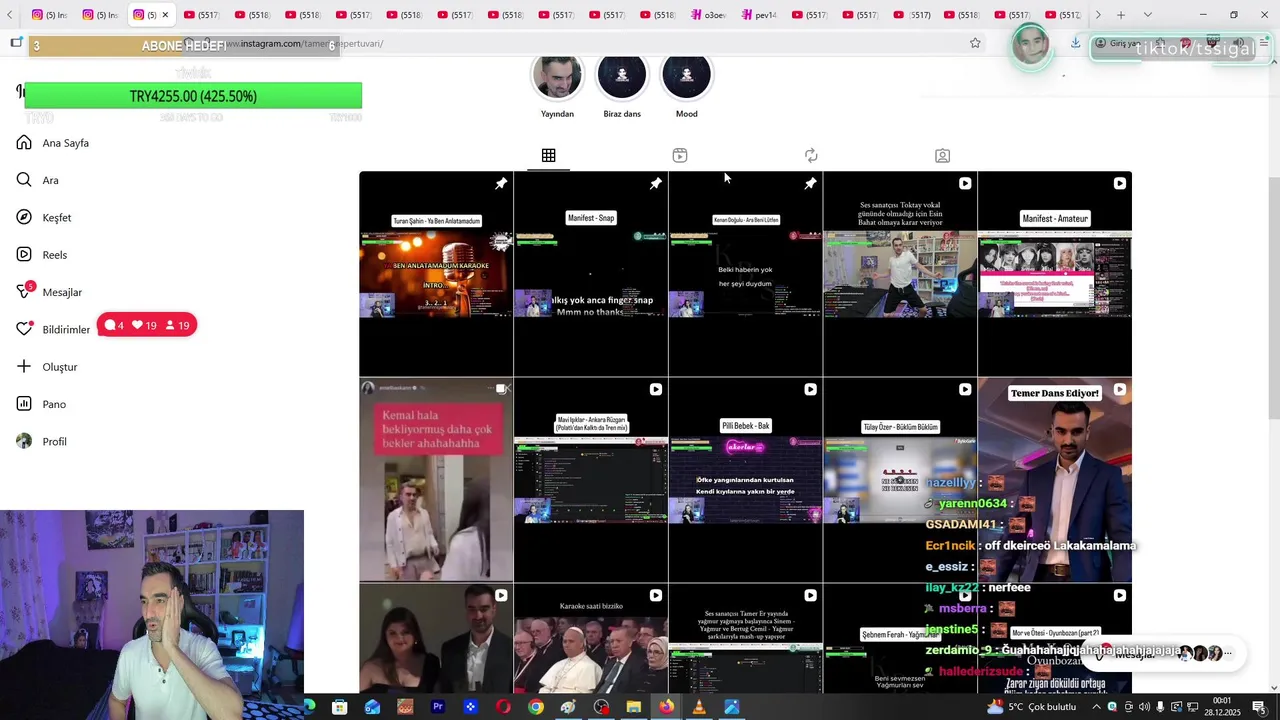The height and width of the screenshot is (720, 1280).
Task: Switch to the o3oev browser tab
Action: [x=709, y=15]
